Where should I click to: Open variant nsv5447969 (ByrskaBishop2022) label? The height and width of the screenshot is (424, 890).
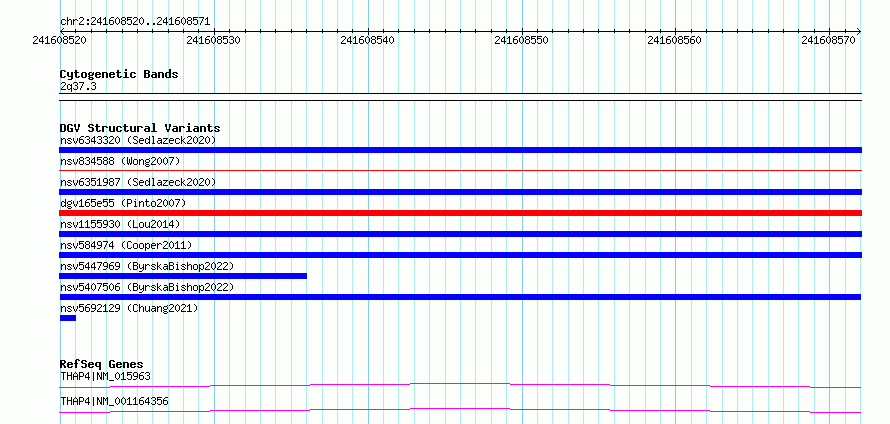(147, 266)
